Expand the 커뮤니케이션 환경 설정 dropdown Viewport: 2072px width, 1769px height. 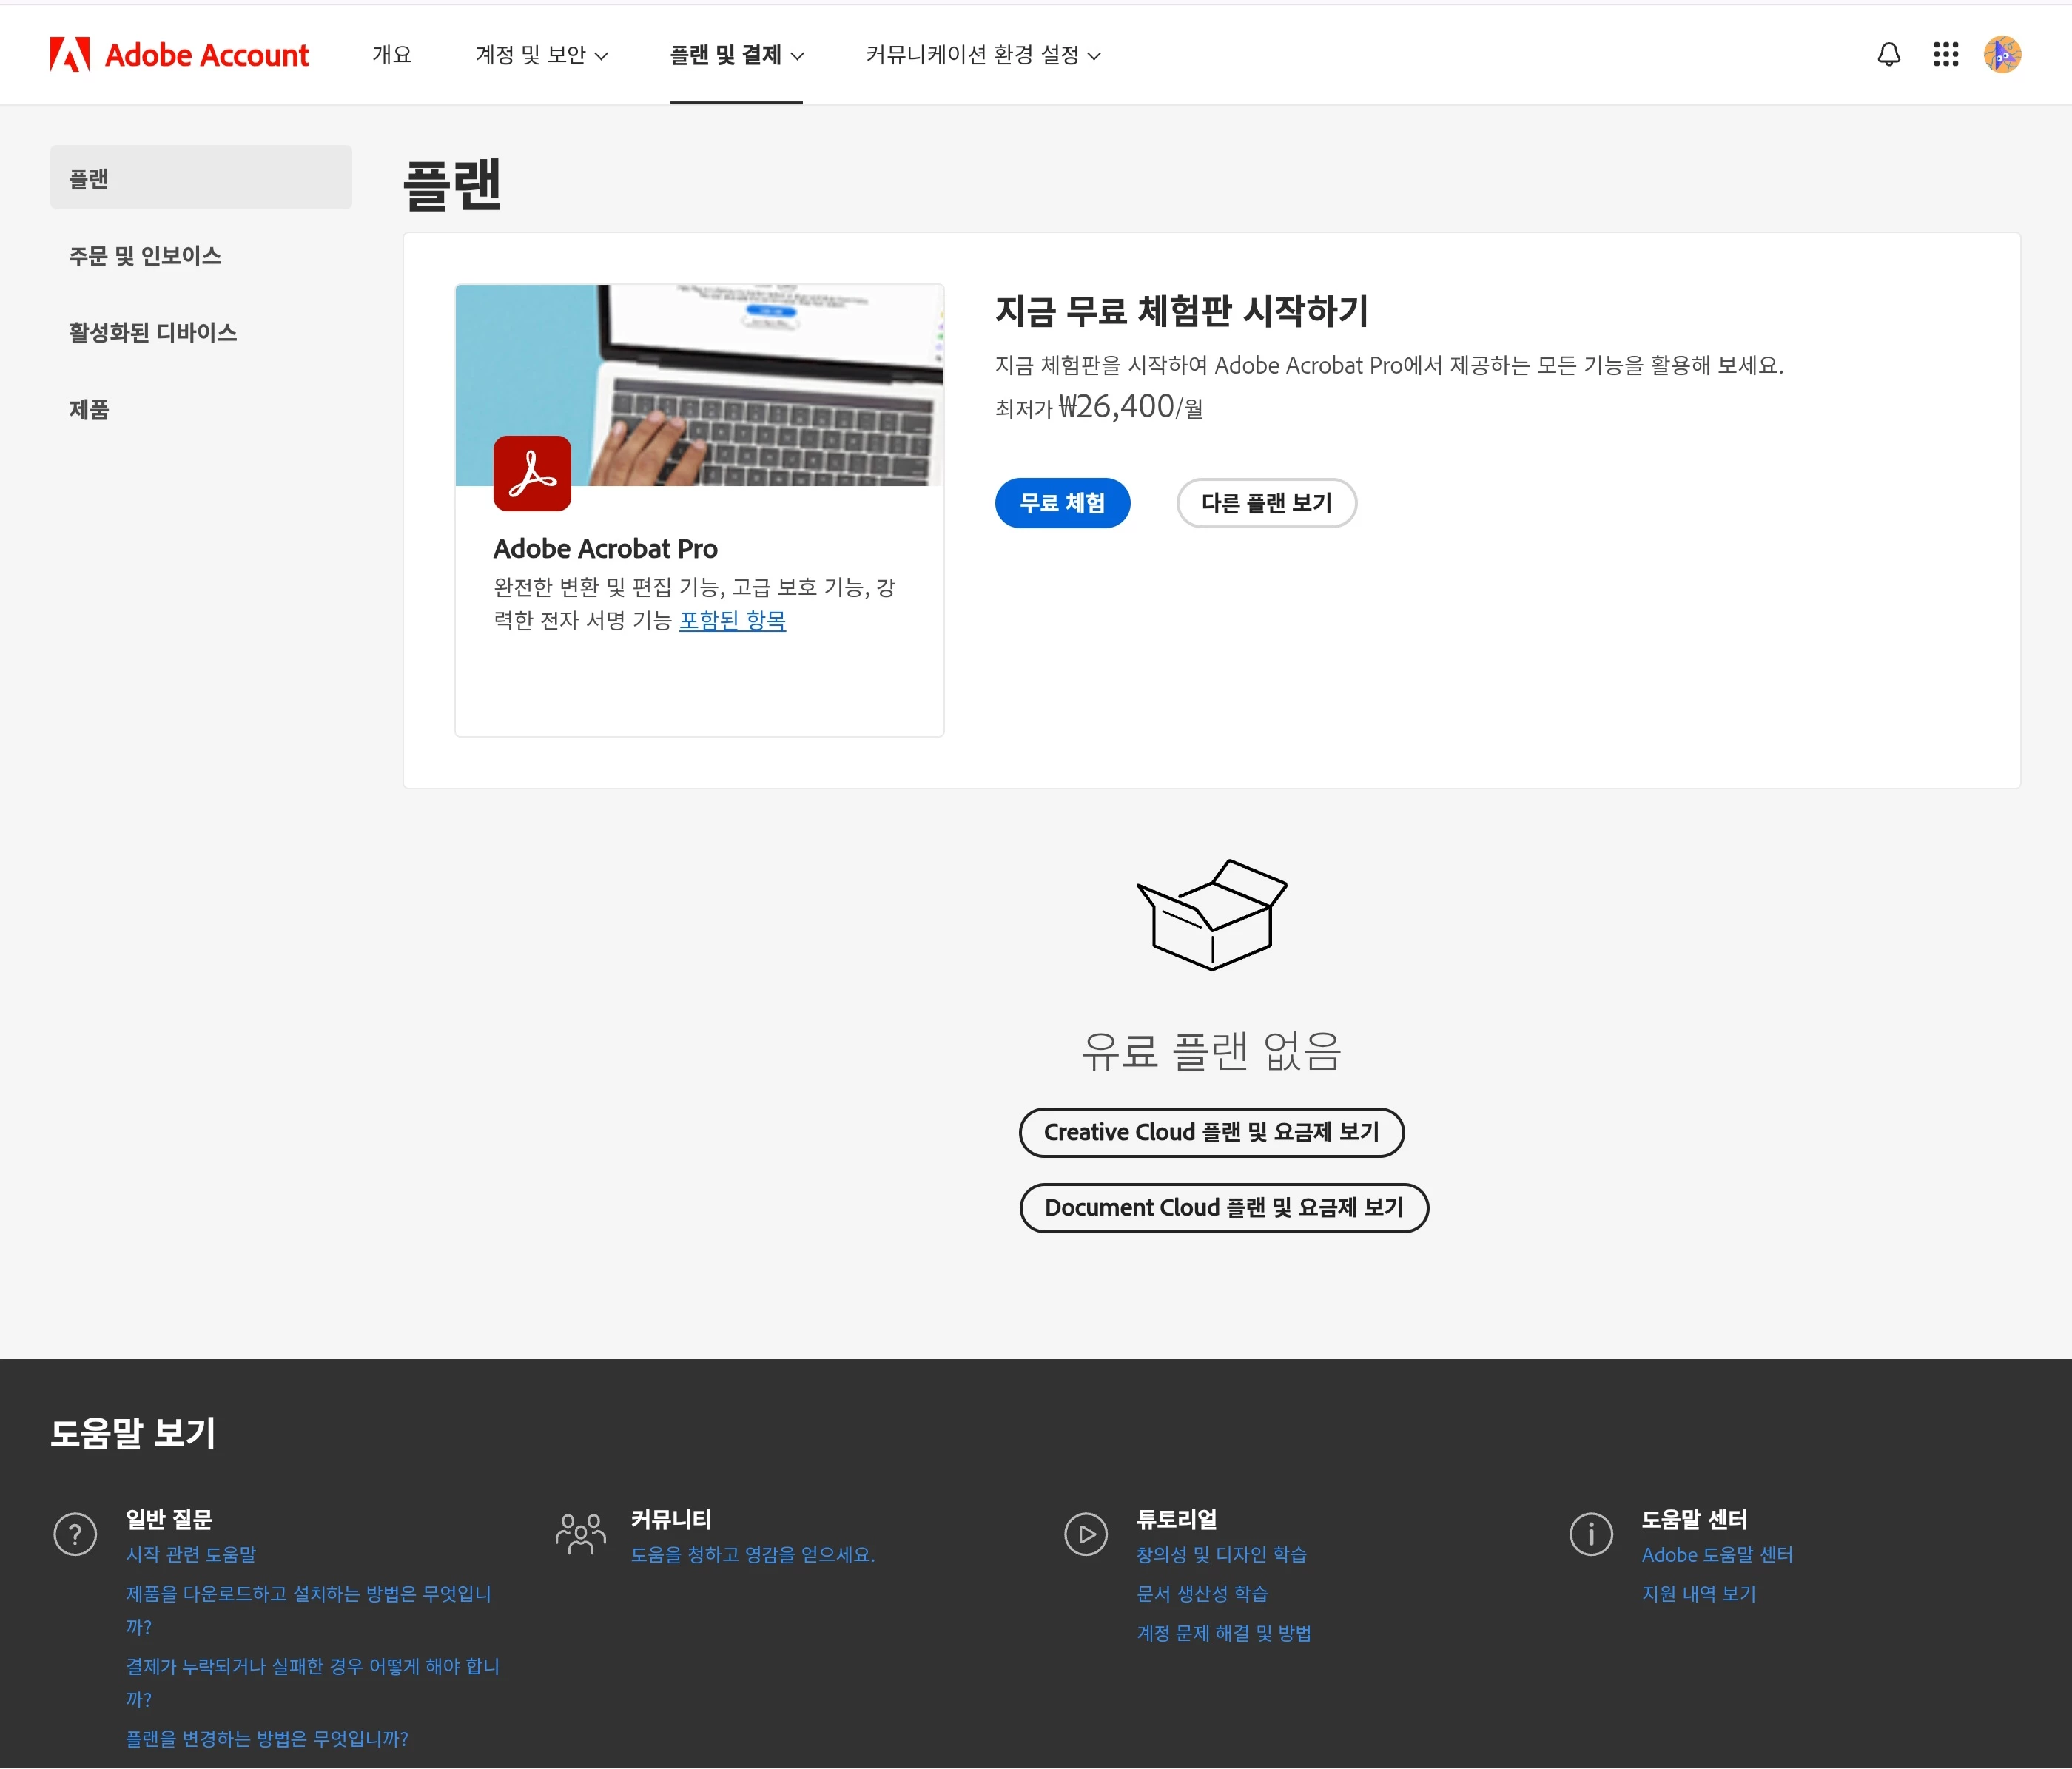[982, 55]
